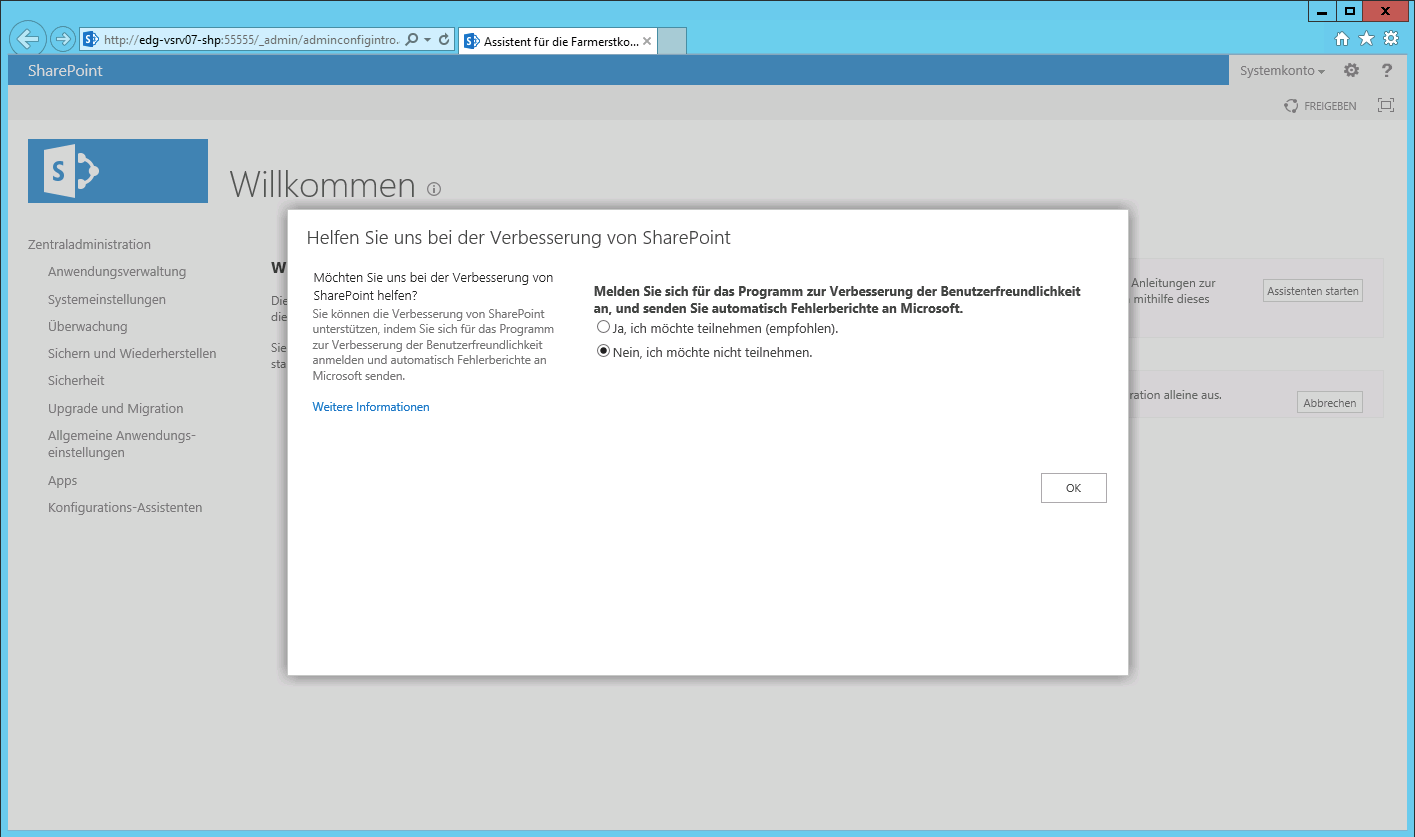The height and width of the screenshot is (837, 1415).
Task: Click the OK button in dialog
Action: click(1073, 488)
